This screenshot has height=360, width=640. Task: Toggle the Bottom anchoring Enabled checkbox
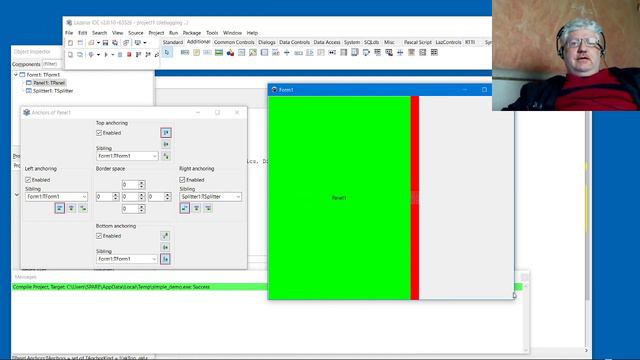click(x=99, y=236)
